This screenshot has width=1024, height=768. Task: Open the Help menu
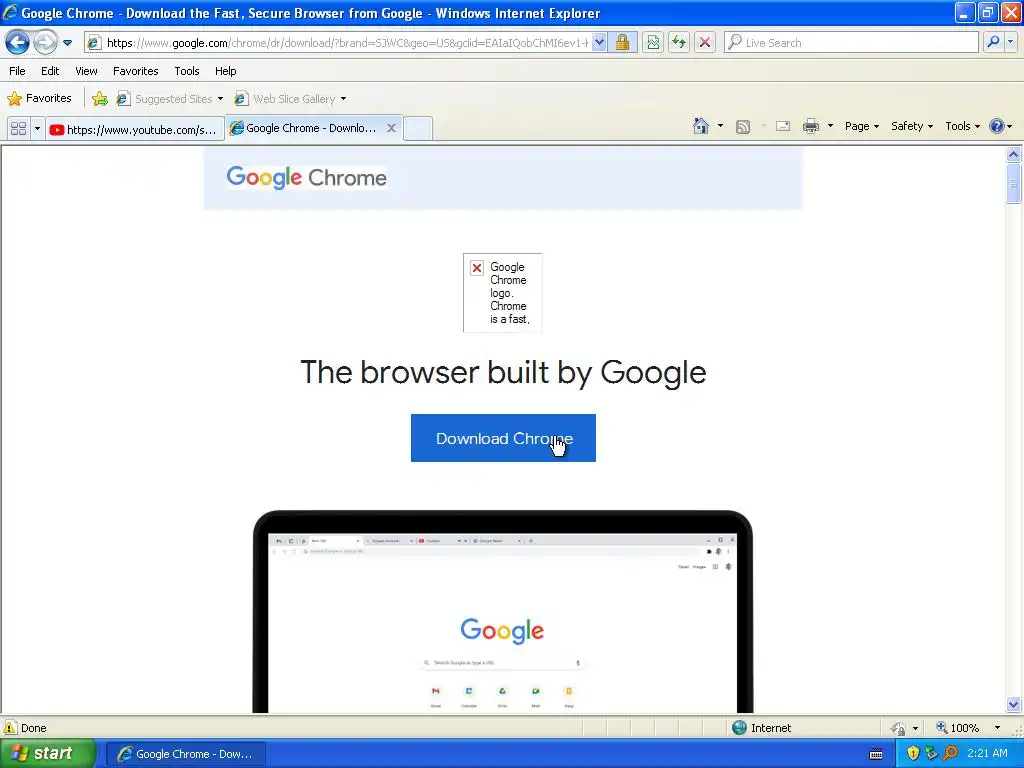tap(225, 71)
